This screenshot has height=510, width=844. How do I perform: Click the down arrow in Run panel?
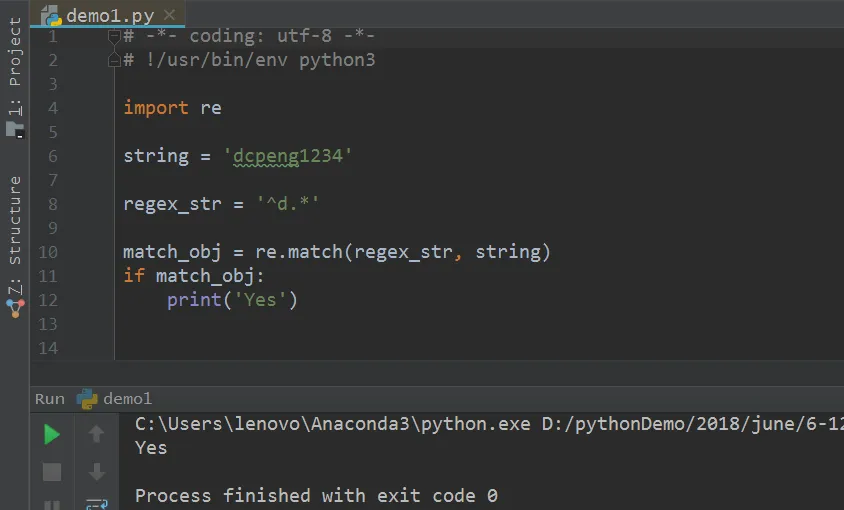click(x=96, y=472)
